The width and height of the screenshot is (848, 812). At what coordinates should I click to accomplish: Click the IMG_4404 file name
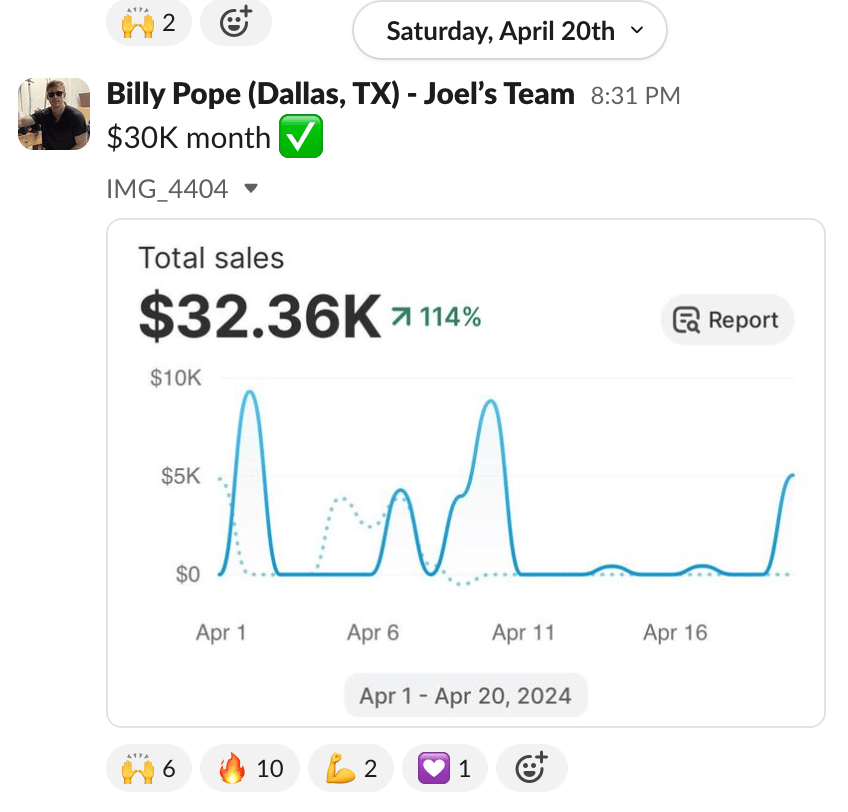pos(167,188)
